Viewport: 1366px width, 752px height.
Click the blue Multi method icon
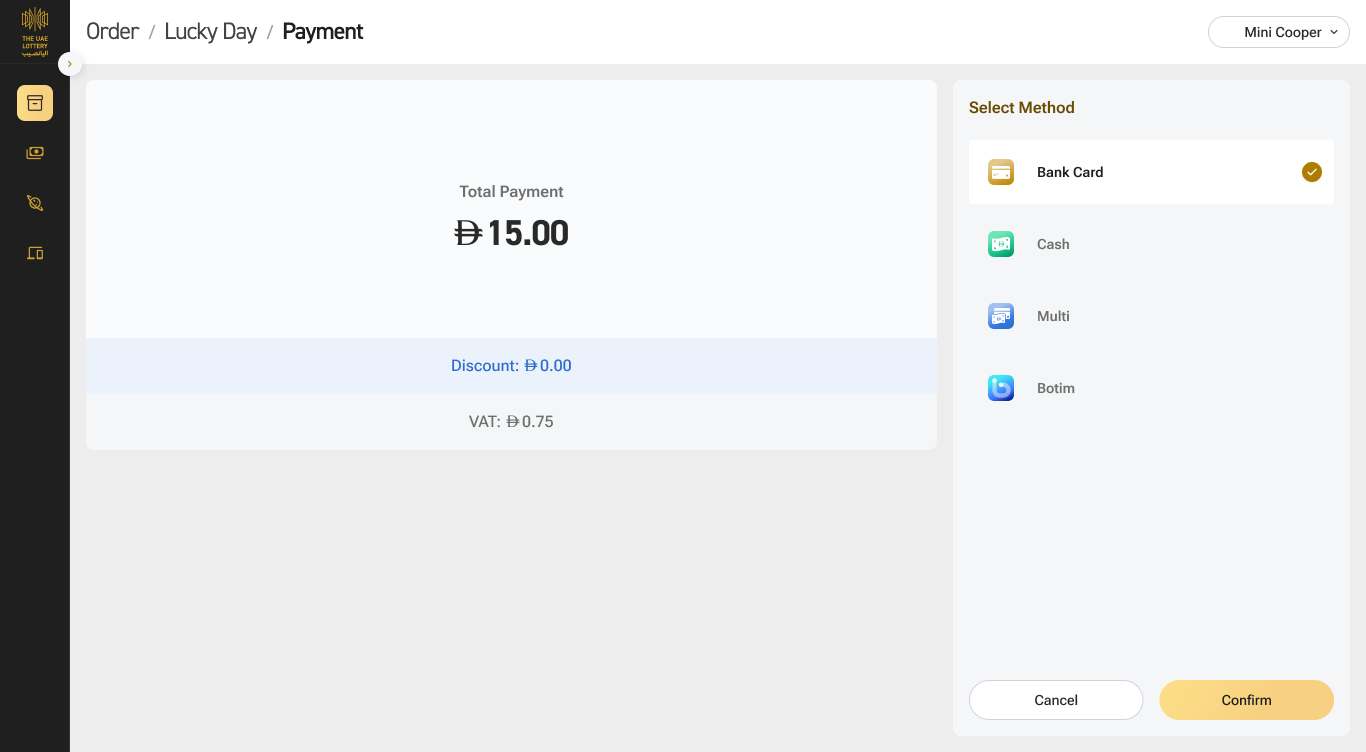click(1001, 316)
